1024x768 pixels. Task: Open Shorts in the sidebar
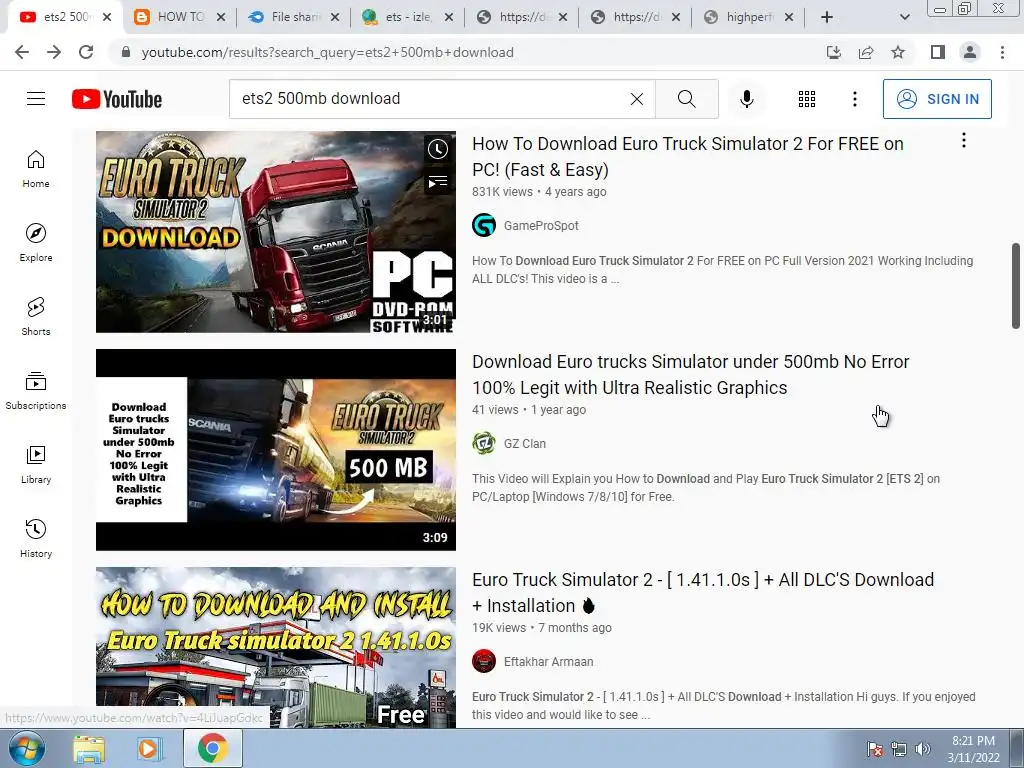coord(36,316)
